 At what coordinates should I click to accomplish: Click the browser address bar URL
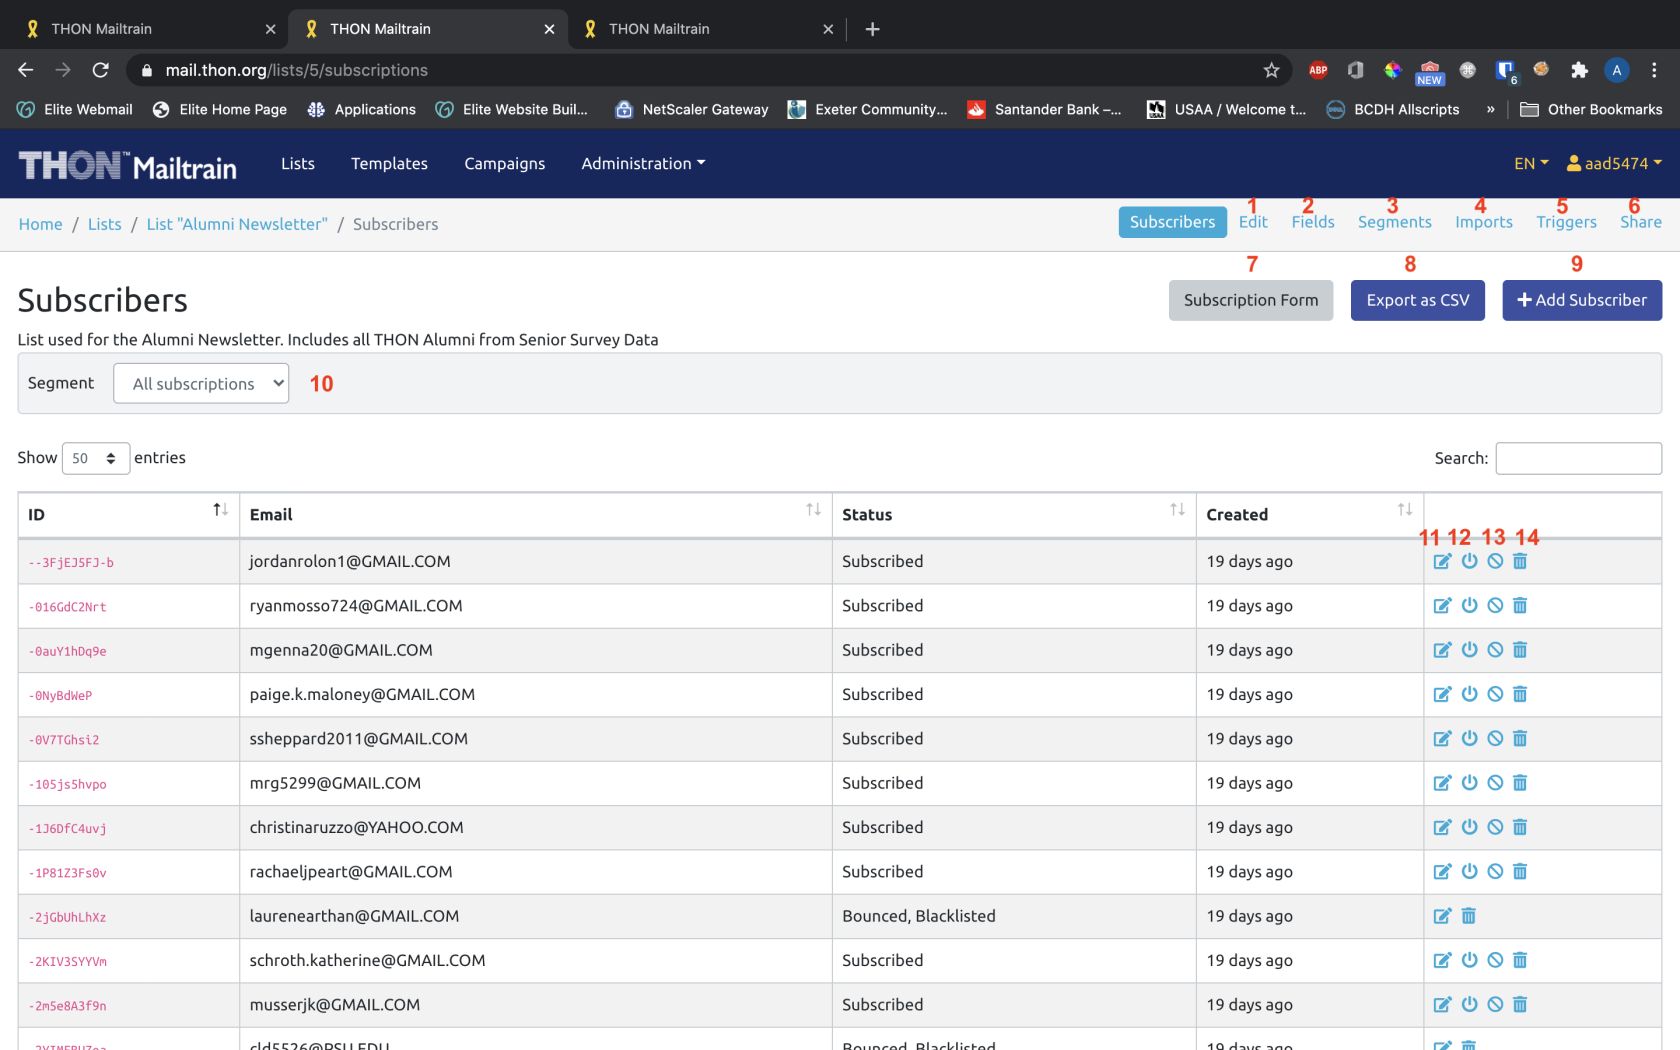click(x=296, y=70)
